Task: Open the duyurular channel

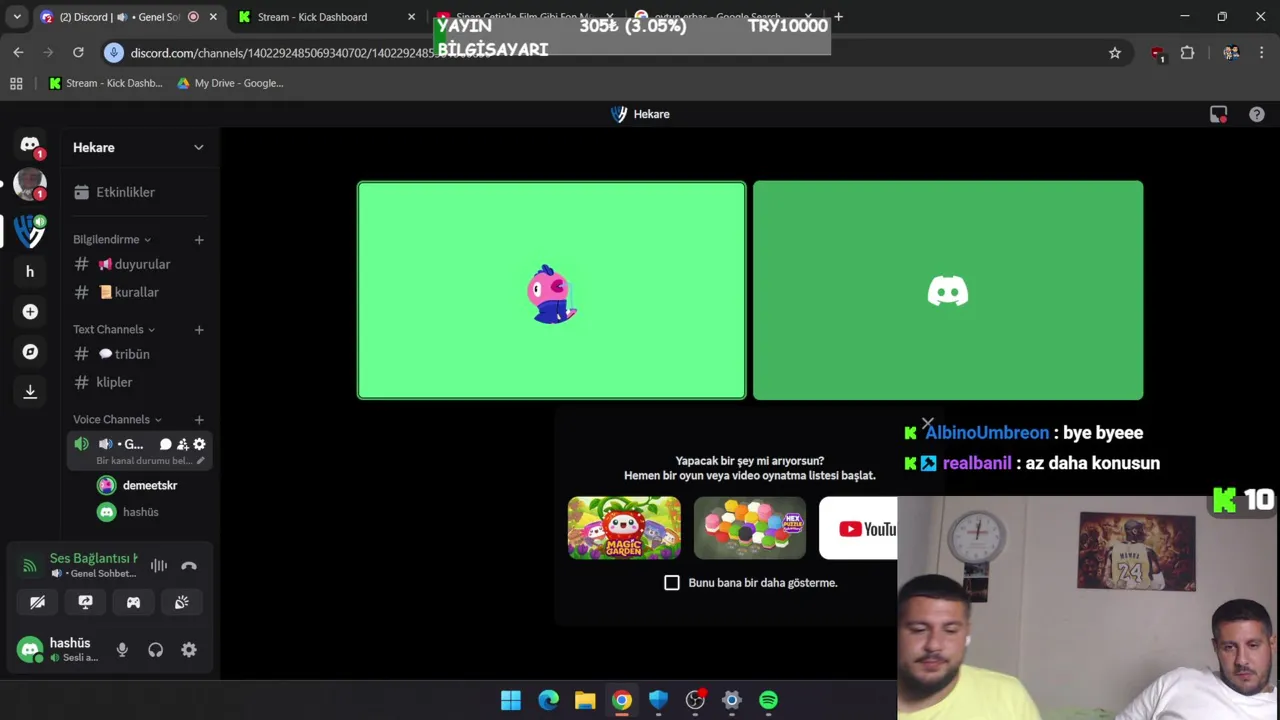Action: tap(139, 264)
